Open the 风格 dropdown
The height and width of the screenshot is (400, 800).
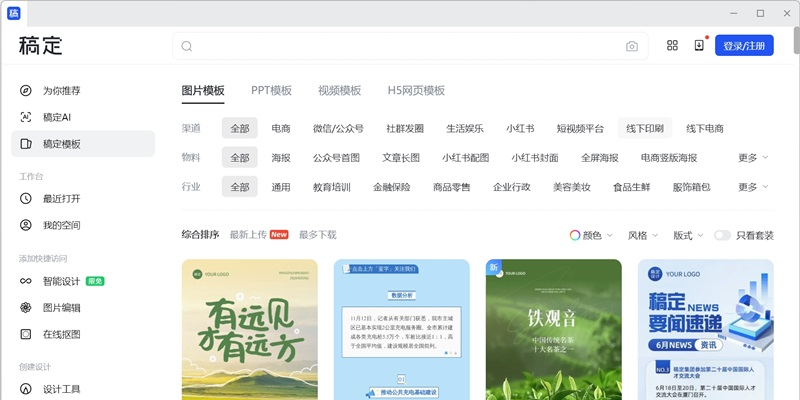tap(643, 235)
